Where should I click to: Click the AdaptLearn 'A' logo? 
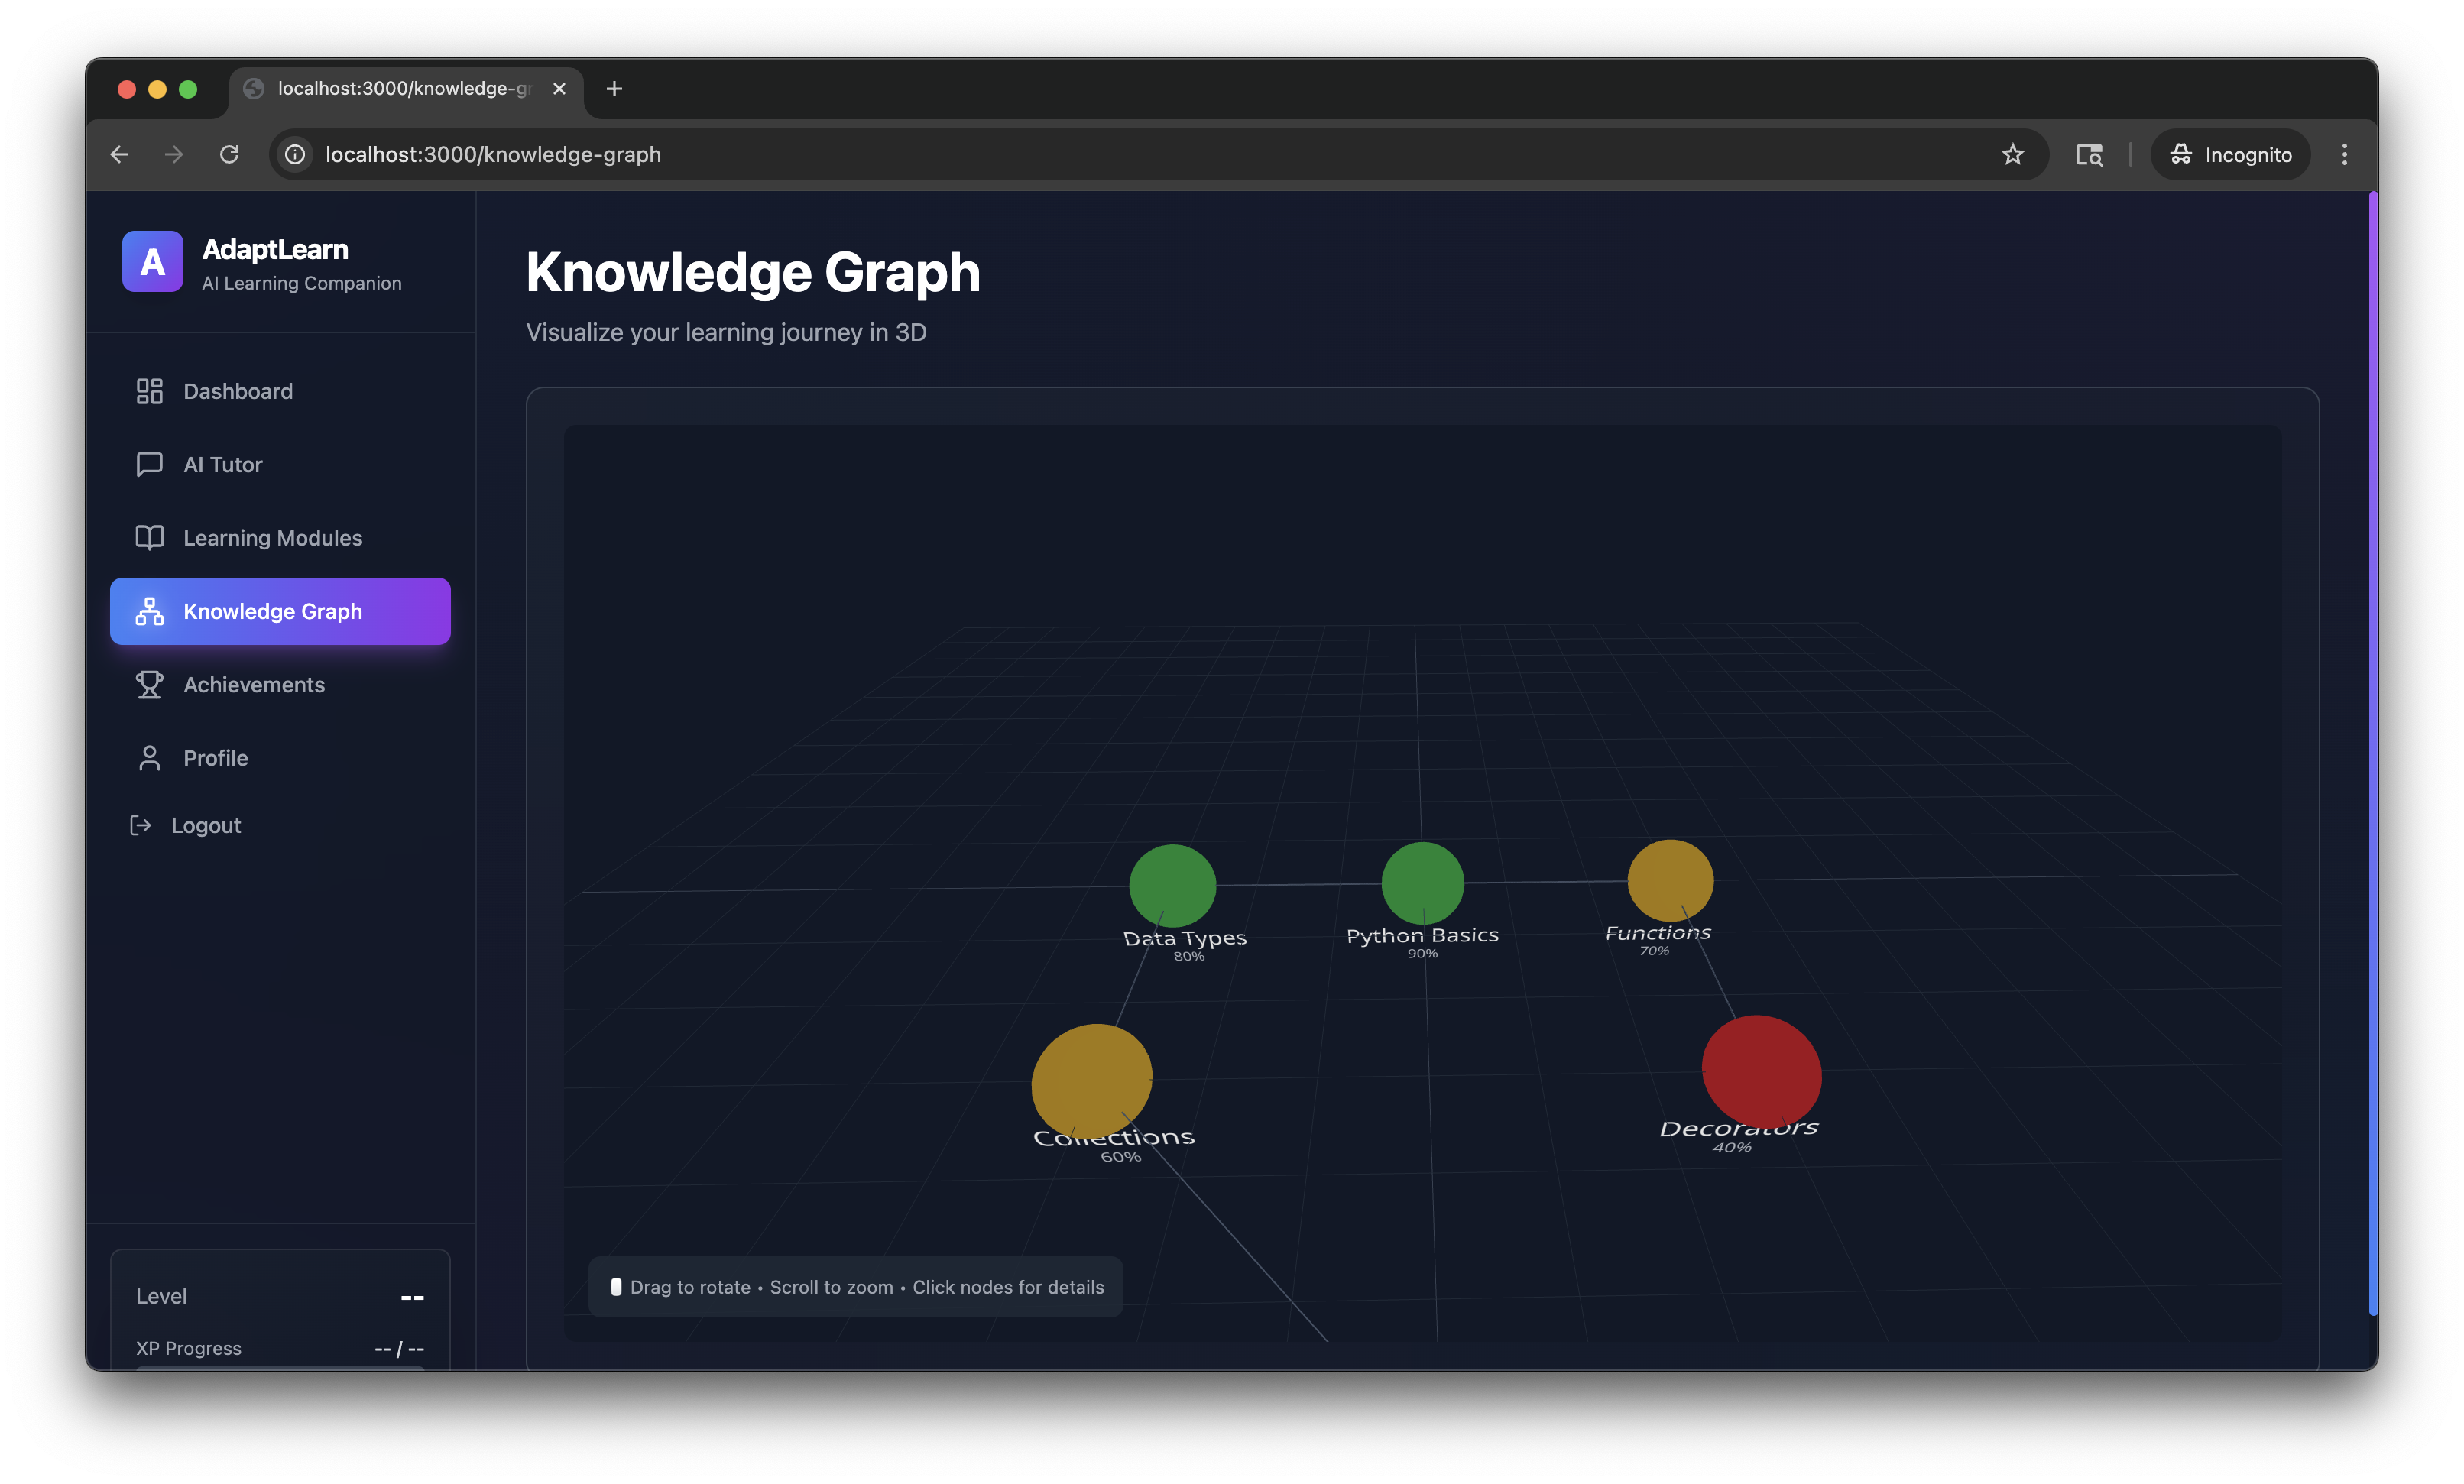click(152, 262)
